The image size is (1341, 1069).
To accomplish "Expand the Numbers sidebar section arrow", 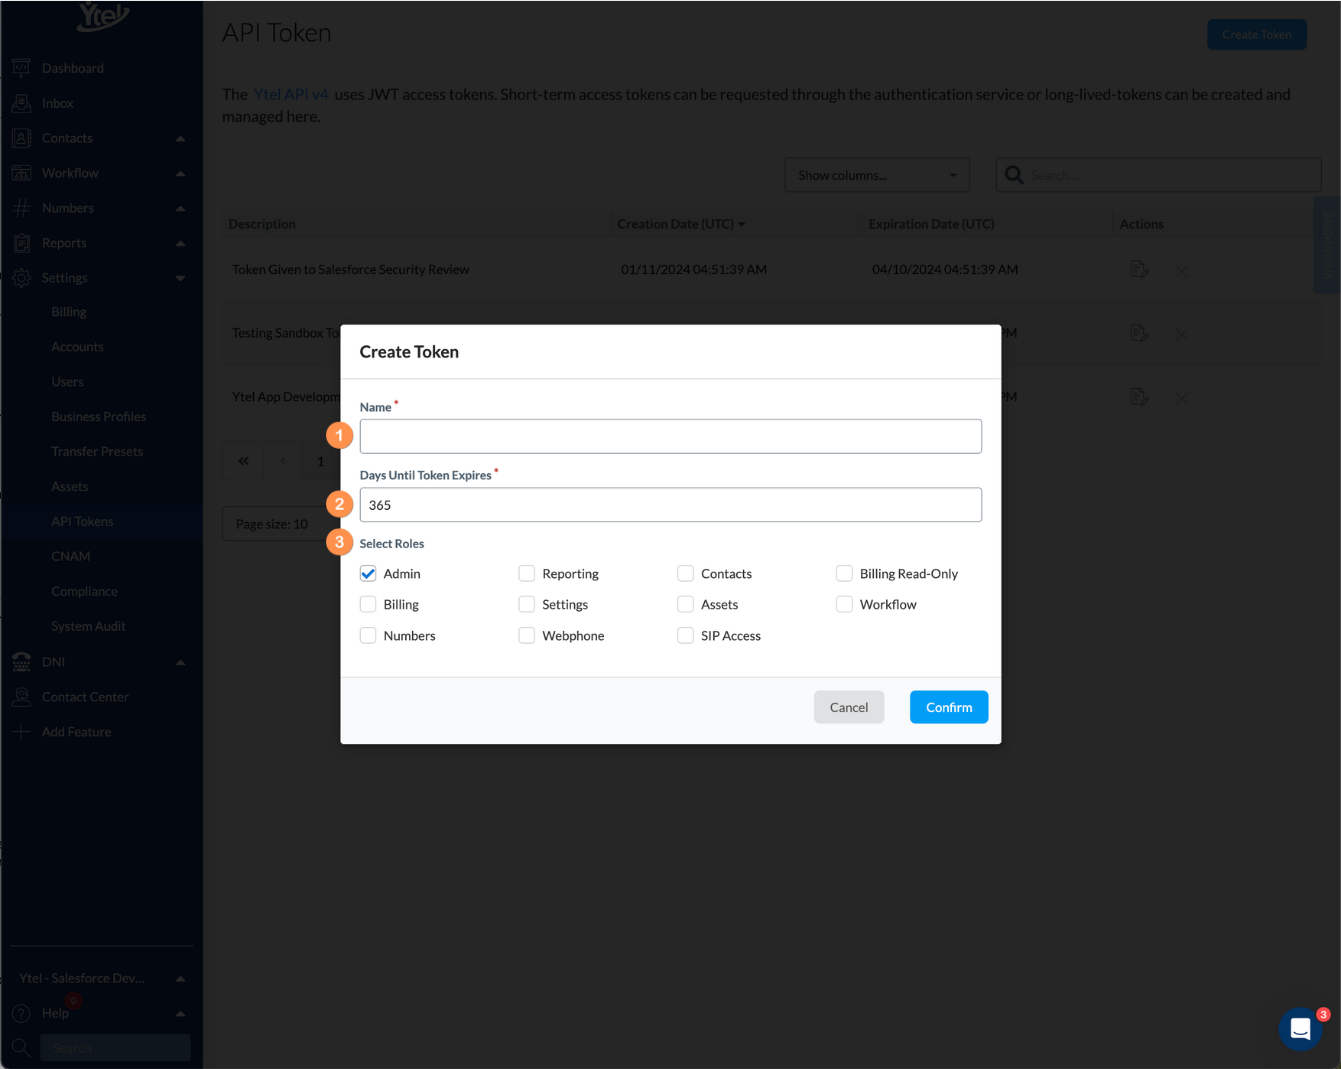I will tap(180, 209).
